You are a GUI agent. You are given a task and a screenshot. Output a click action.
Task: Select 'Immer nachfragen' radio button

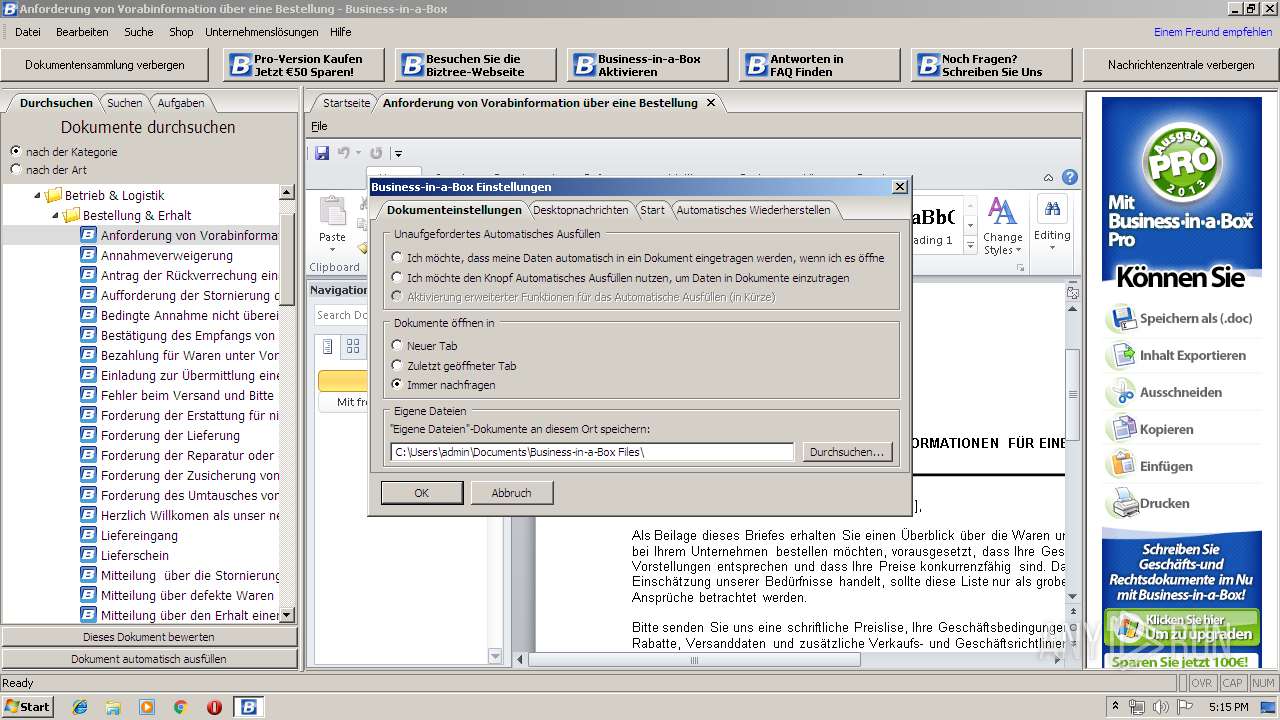397,384
